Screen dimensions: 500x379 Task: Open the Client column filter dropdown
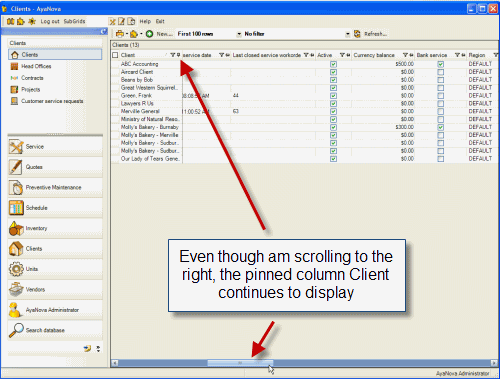(x=173, y=55)
